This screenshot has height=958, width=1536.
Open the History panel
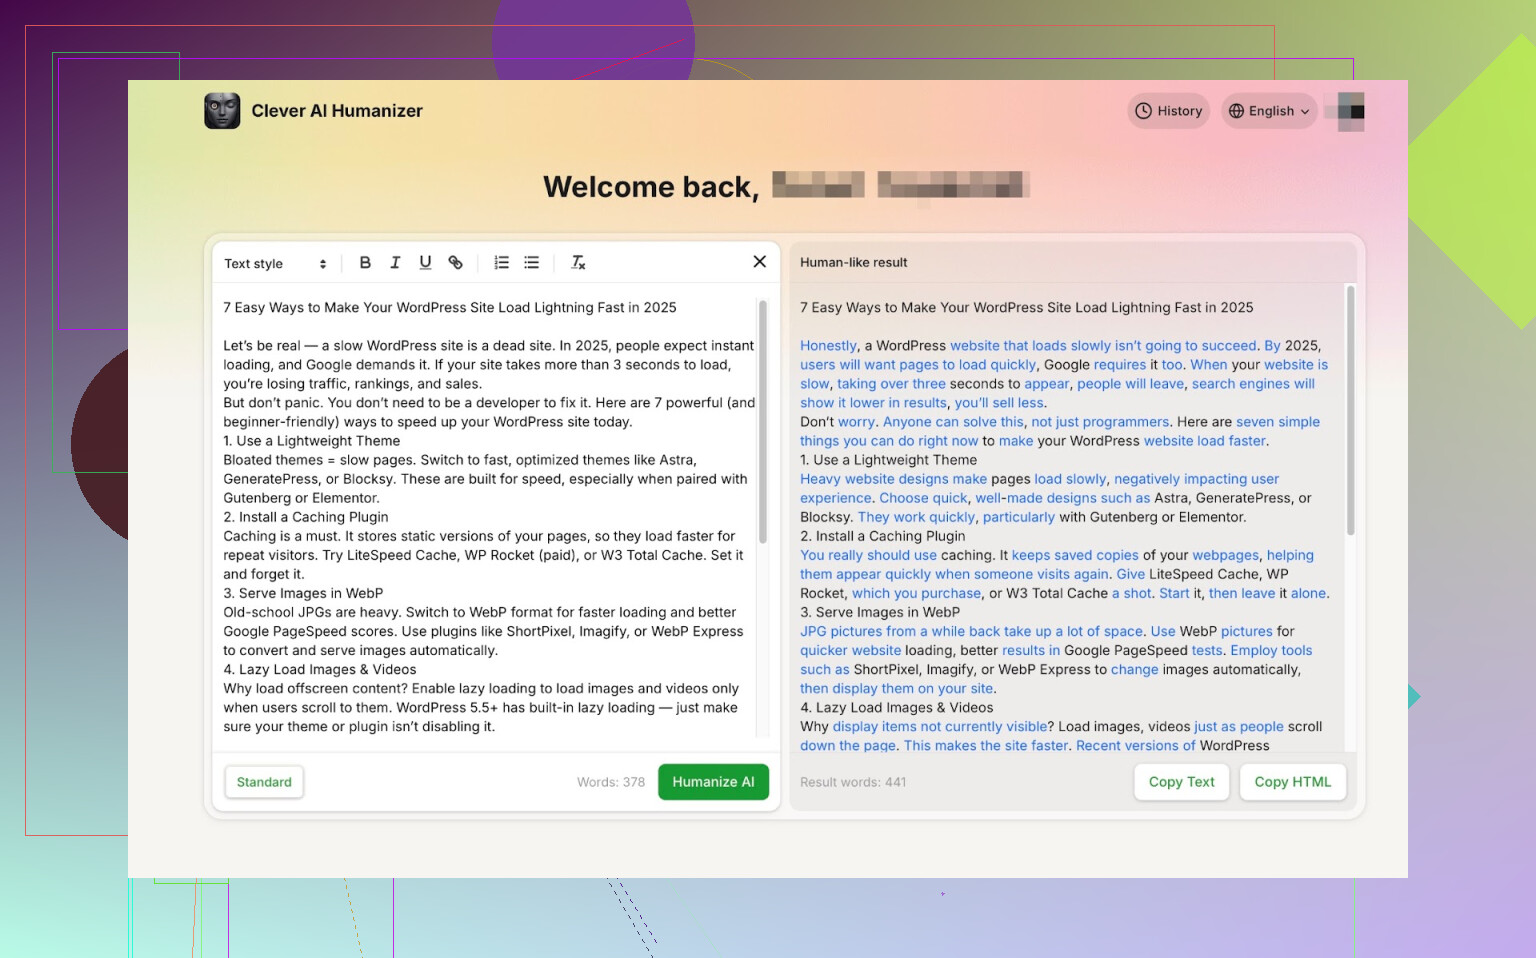tap(1168, 111)
